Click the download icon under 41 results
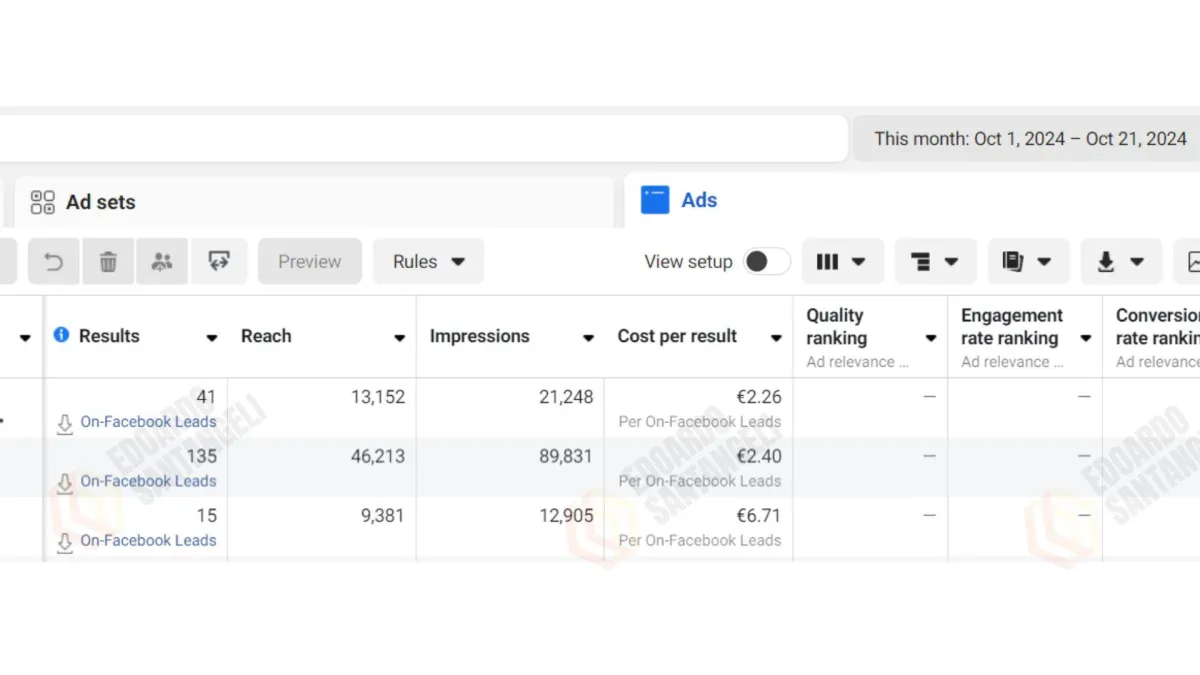The width and height of the screenshot is (1200, 675). (x=65, y=423)
